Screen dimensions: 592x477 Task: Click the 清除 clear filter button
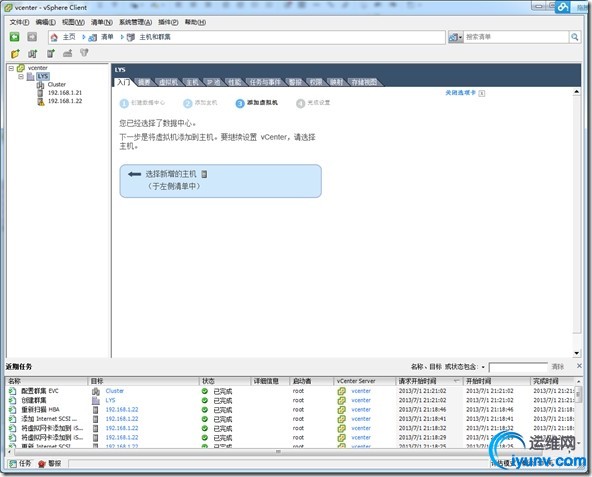558,367
